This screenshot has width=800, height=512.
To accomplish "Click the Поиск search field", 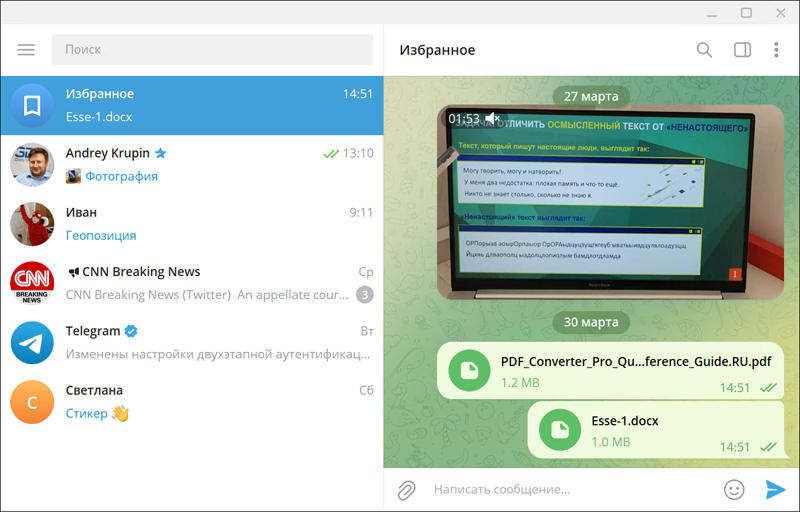I will [x=212, y=49].
